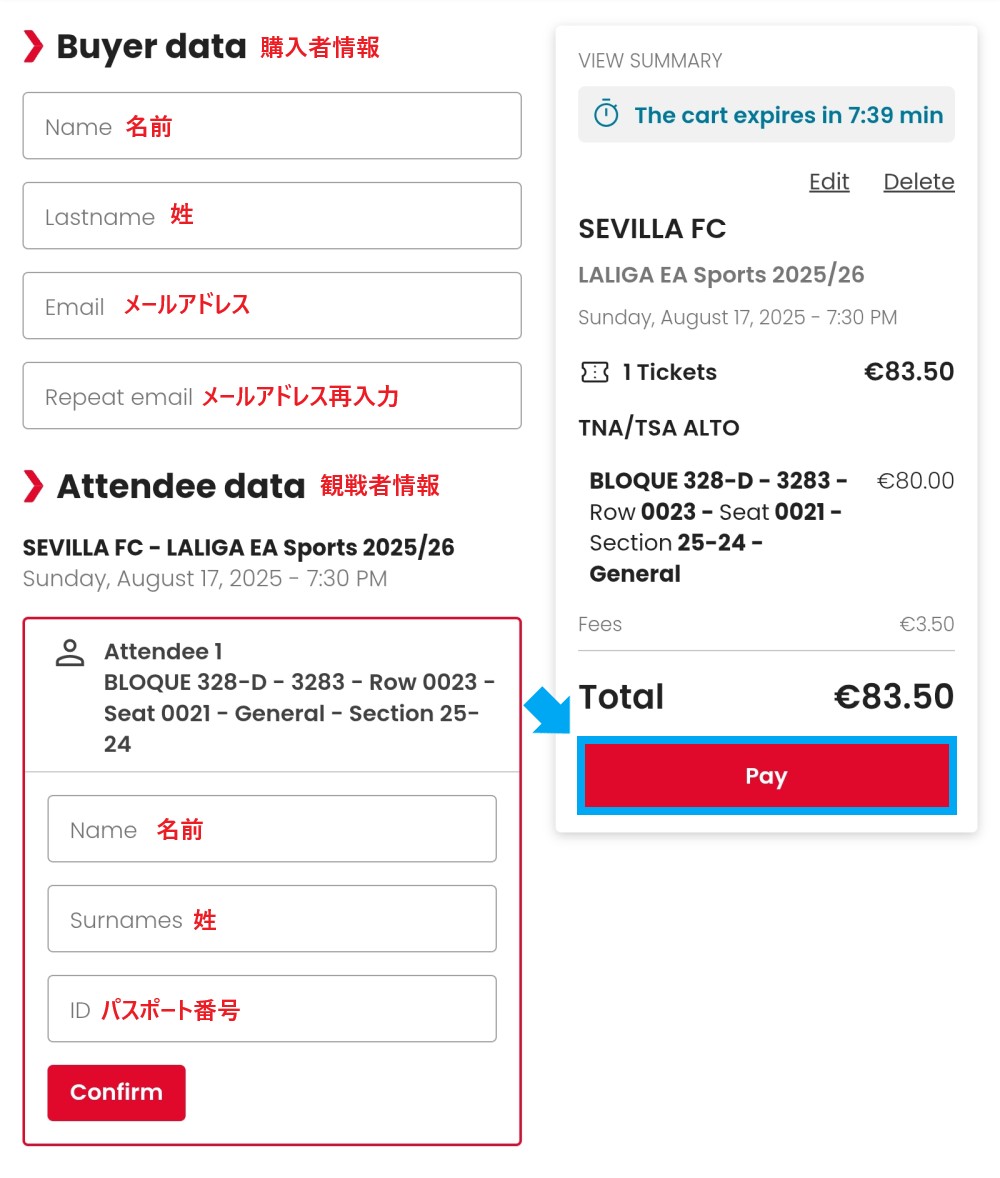Viewport: 1000px width, 1178px height.
Task: Select the attendee Surnames field
Action: pyautogui.click(x=272, y=919)
